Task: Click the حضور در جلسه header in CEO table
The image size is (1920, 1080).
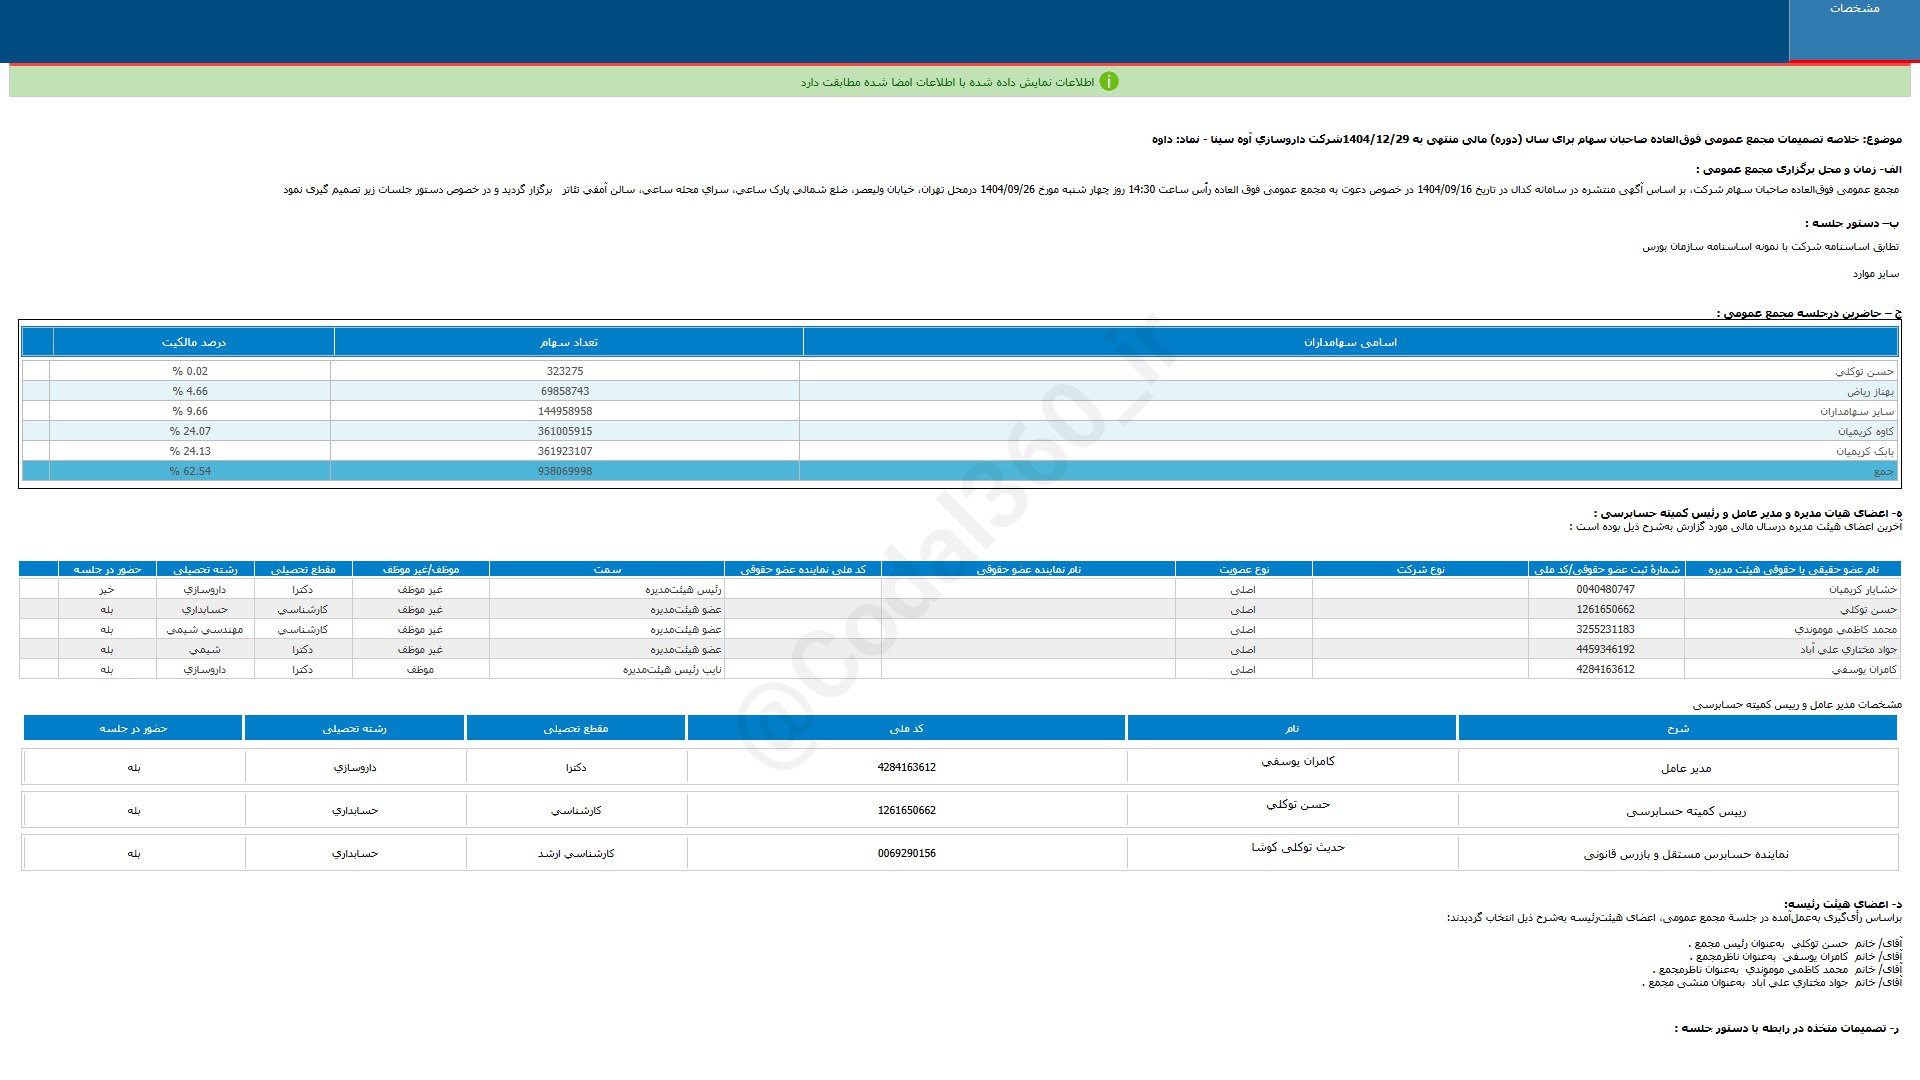Action: tap(133, 728)
